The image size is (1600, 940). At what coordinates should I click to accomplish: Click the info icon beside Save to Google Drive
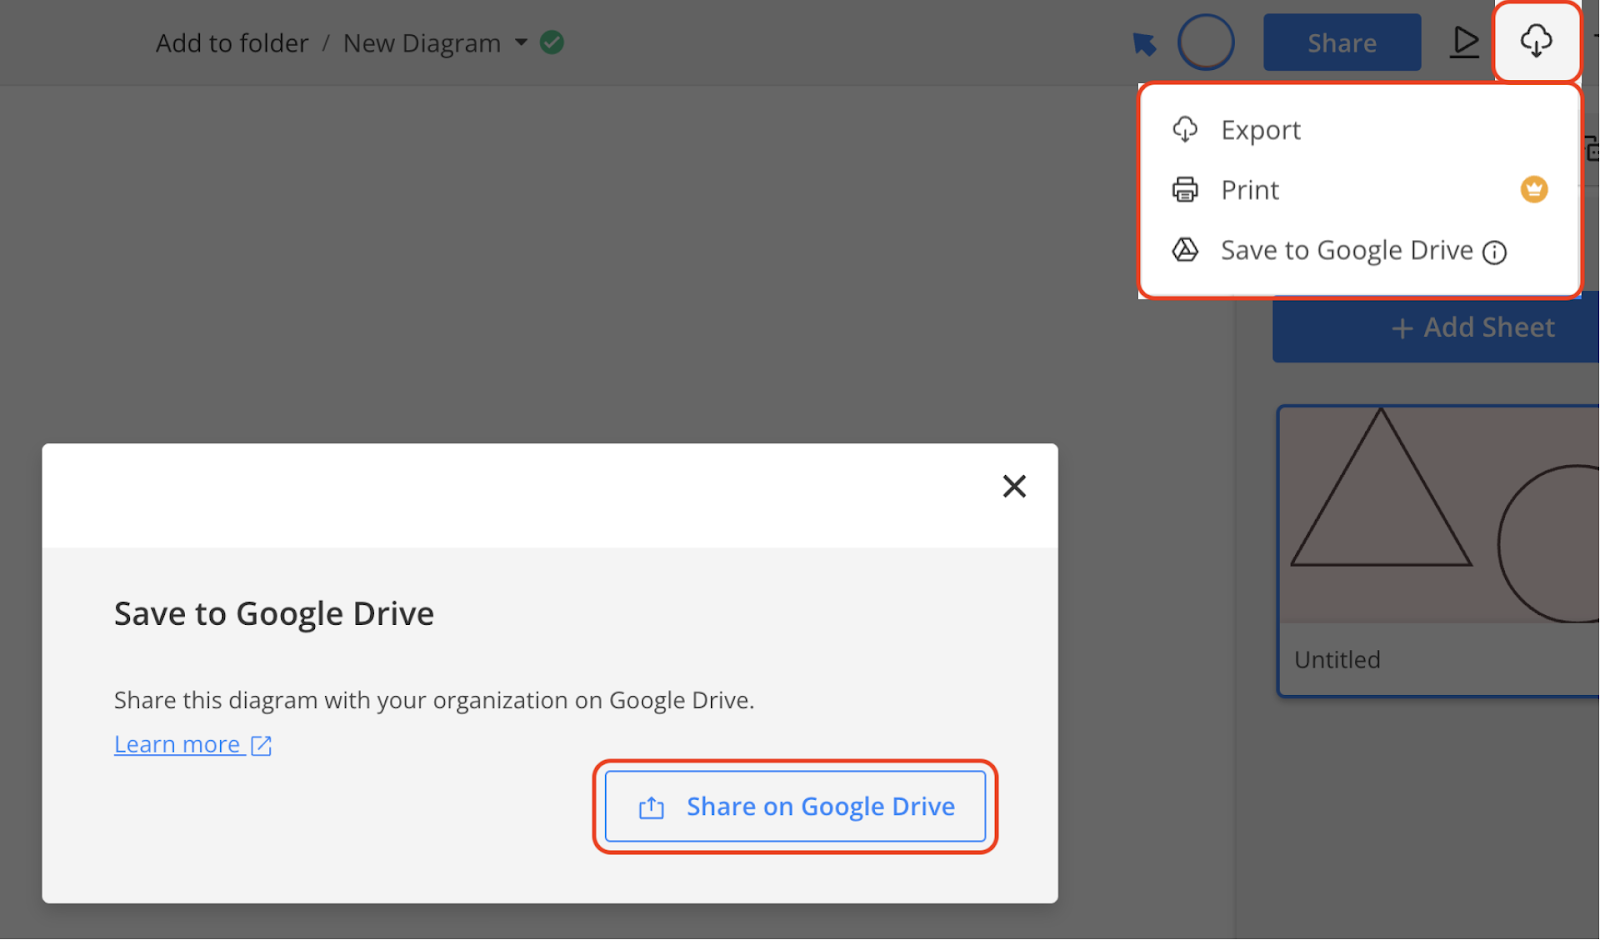[1495, 252]
